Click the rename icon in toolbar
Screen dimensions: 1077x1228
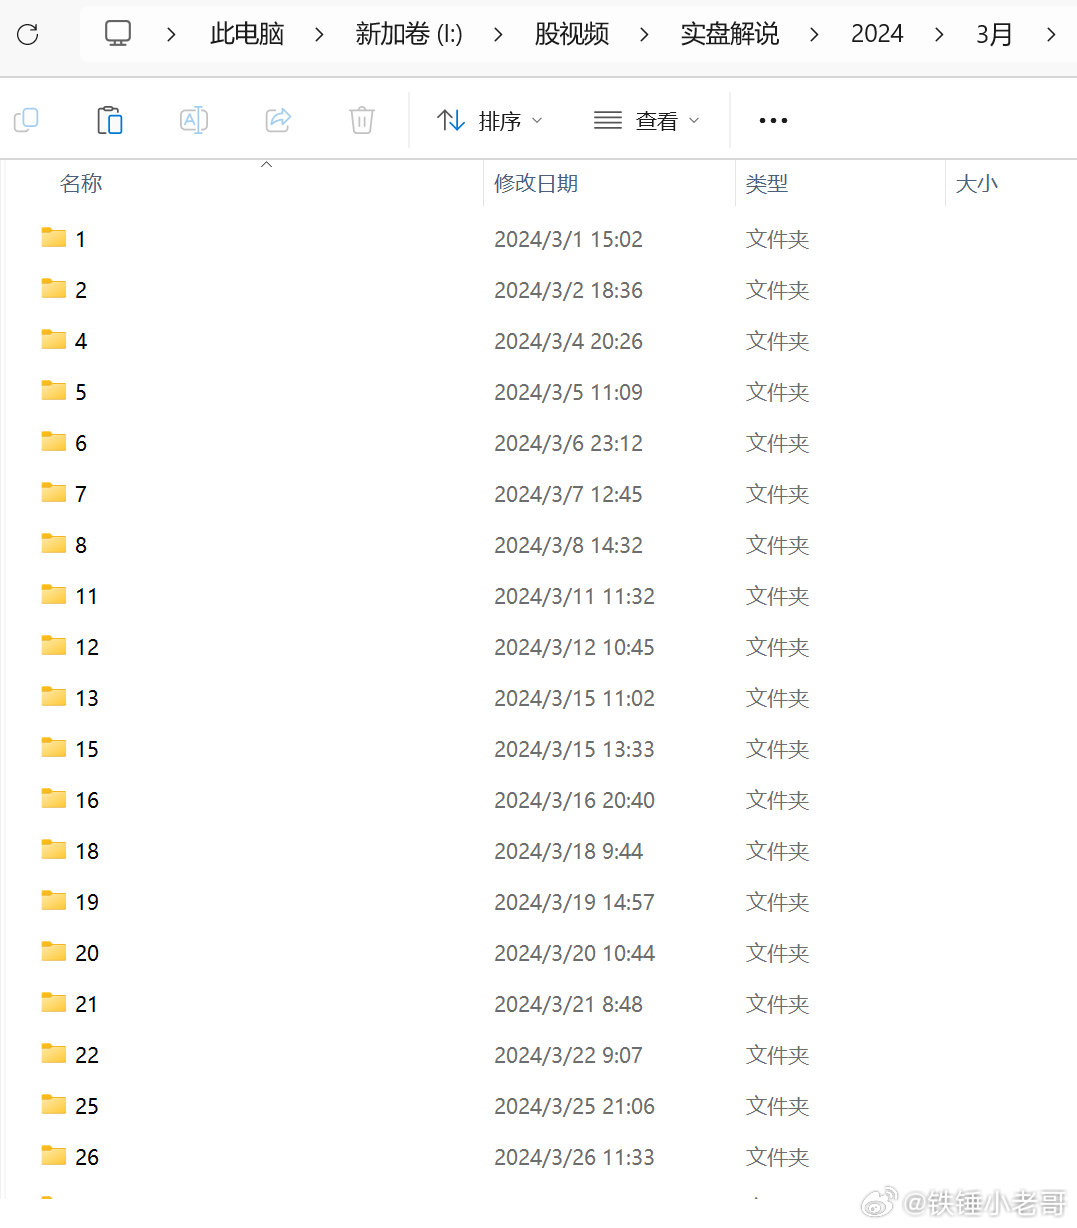[194, 120]
